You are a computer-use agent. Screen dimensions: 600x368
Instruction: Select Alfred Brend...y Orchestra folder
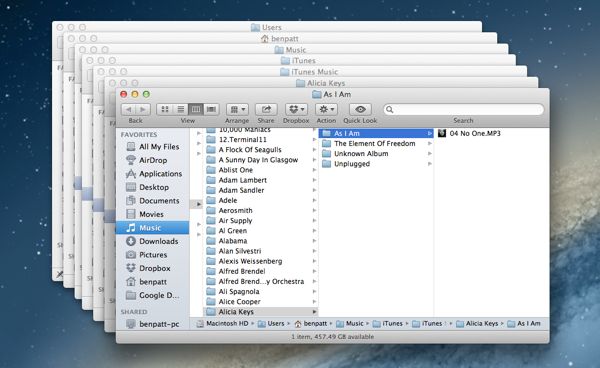(260, 282)
